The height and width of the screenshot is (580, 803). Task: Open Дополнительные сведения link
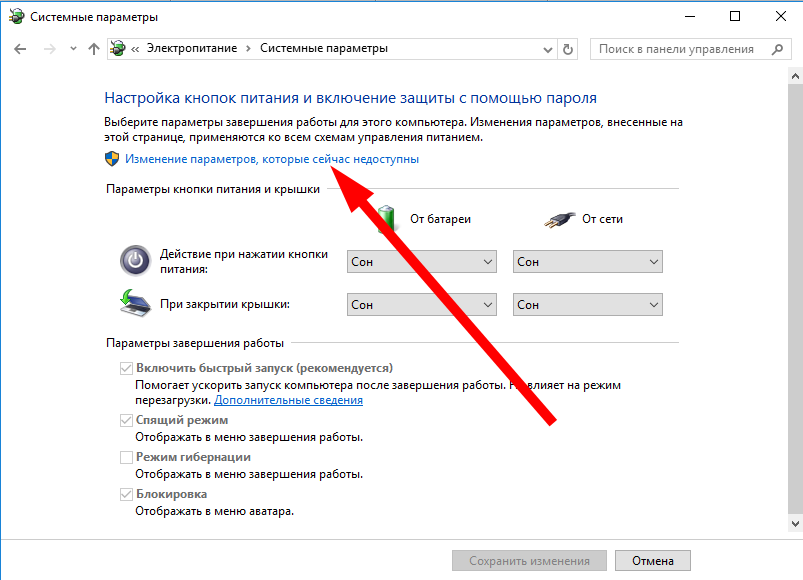coord(288,400)
